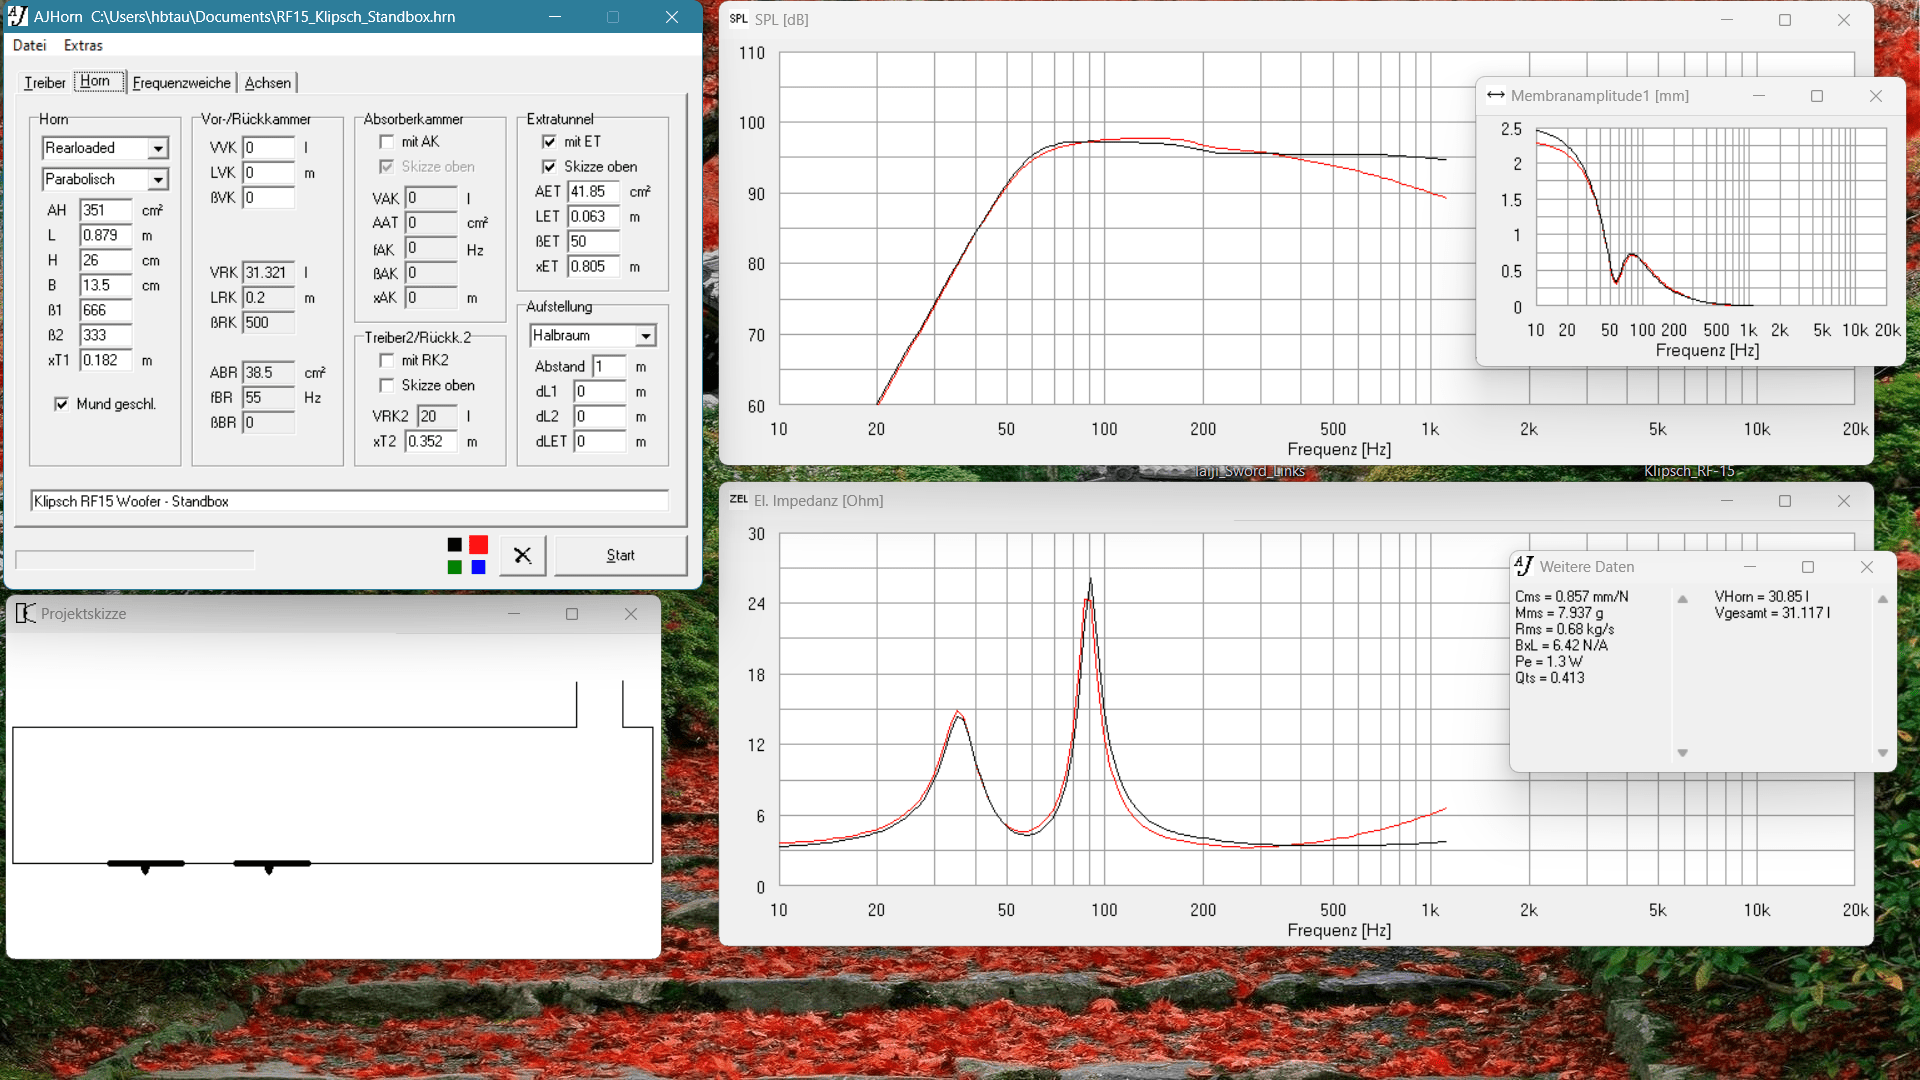Viewport: 1920px width, 1080px height.
Task: Open the Extras menu
Action: pos(83,45)
